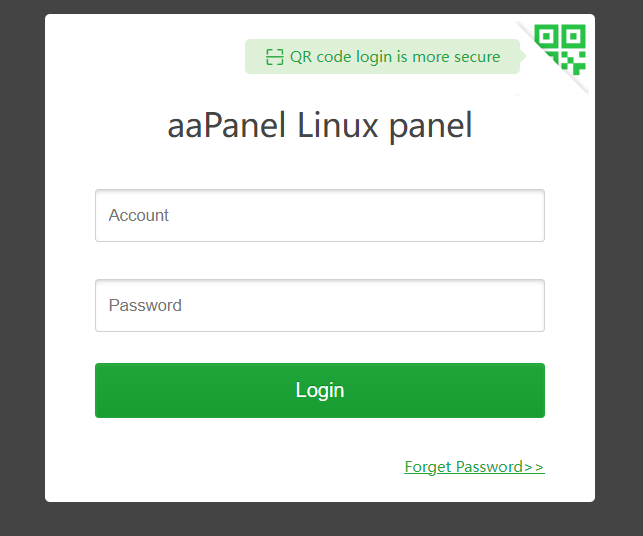Click the "aaPanel Linux panel" heading
The image size is (643, 536).
pyautogui.click(x=320, y=127)
